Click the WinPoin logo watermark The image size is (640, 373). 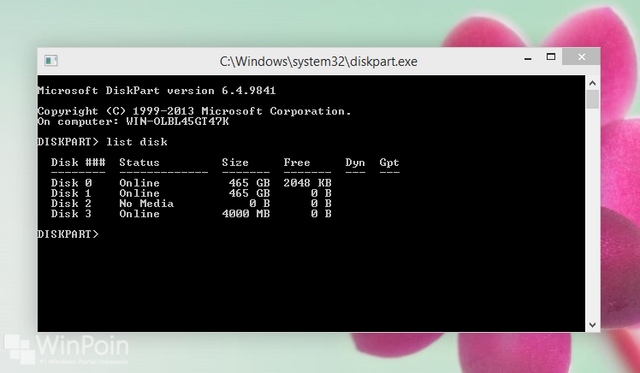point(67,349)
